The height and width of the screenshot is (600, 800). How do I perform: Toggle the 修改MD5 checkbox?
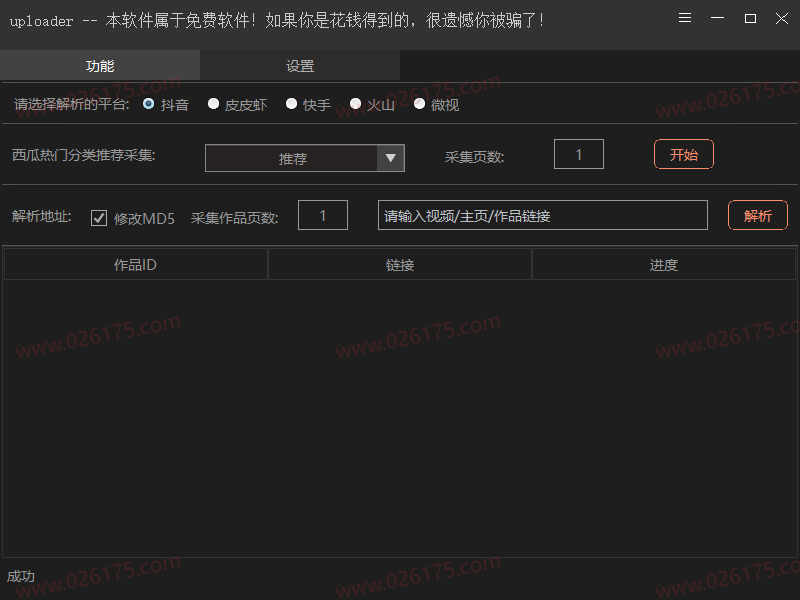coord(99,218)
